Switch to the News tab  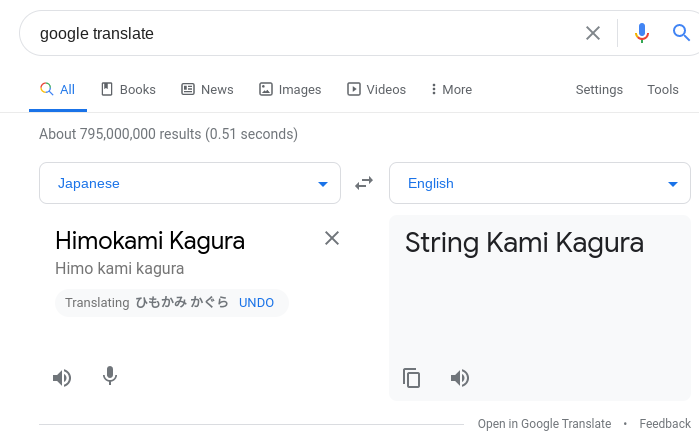click(x=207, y=89)
